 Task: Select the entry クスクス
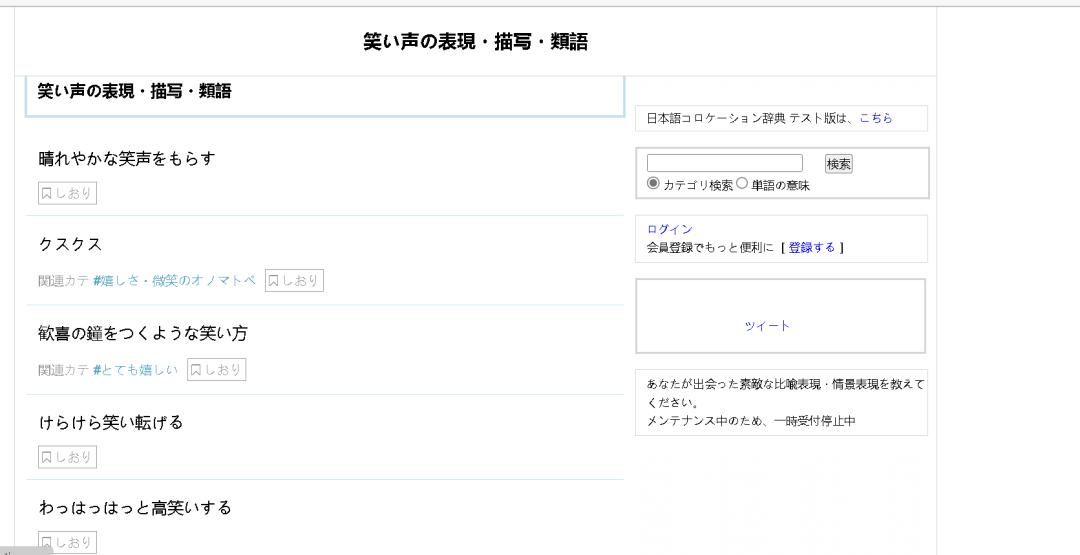(70, 244)
